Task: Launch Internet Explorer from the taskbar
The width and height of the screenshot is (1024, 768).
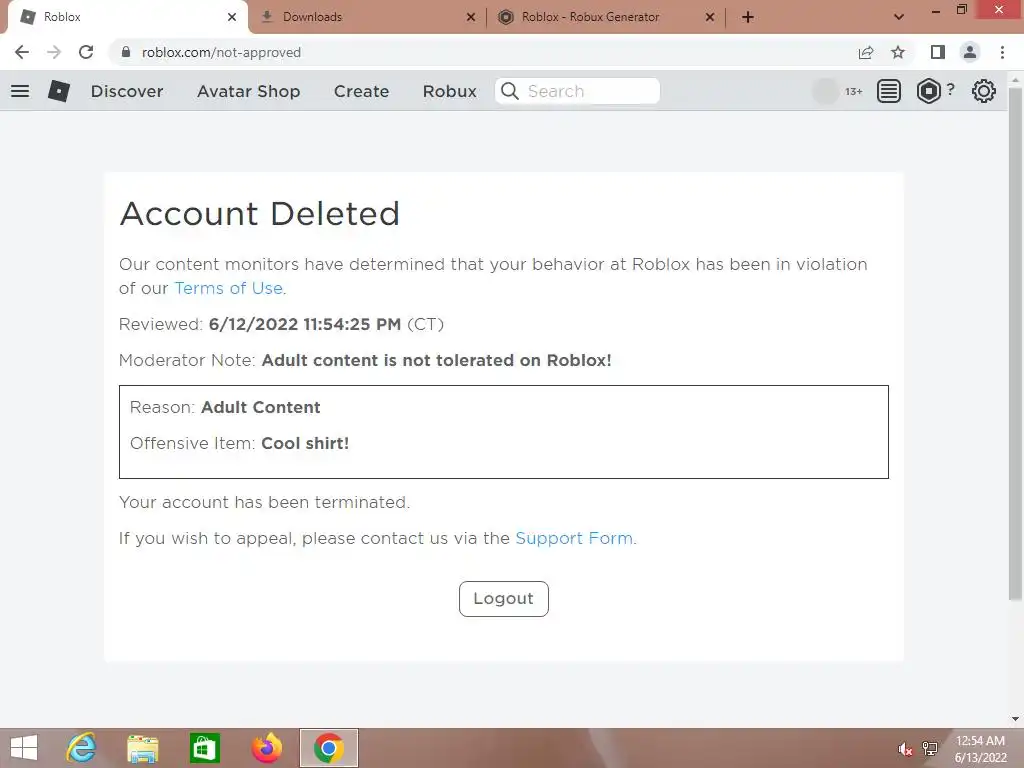Action: tap(81, 748)
